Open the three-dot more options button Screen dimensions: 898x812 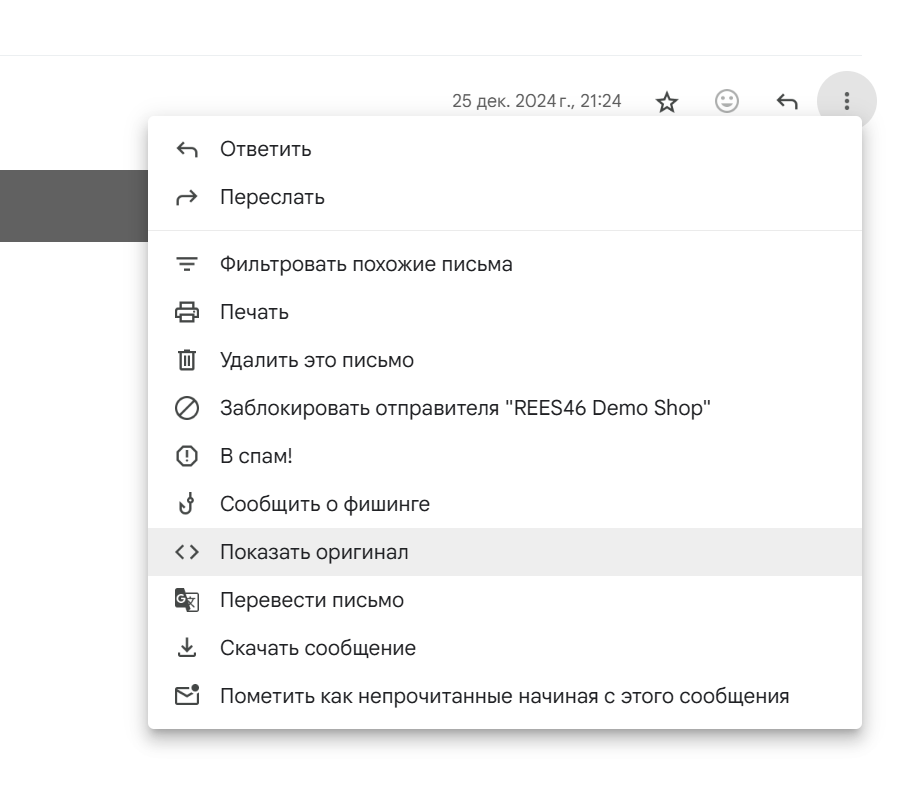846,101
